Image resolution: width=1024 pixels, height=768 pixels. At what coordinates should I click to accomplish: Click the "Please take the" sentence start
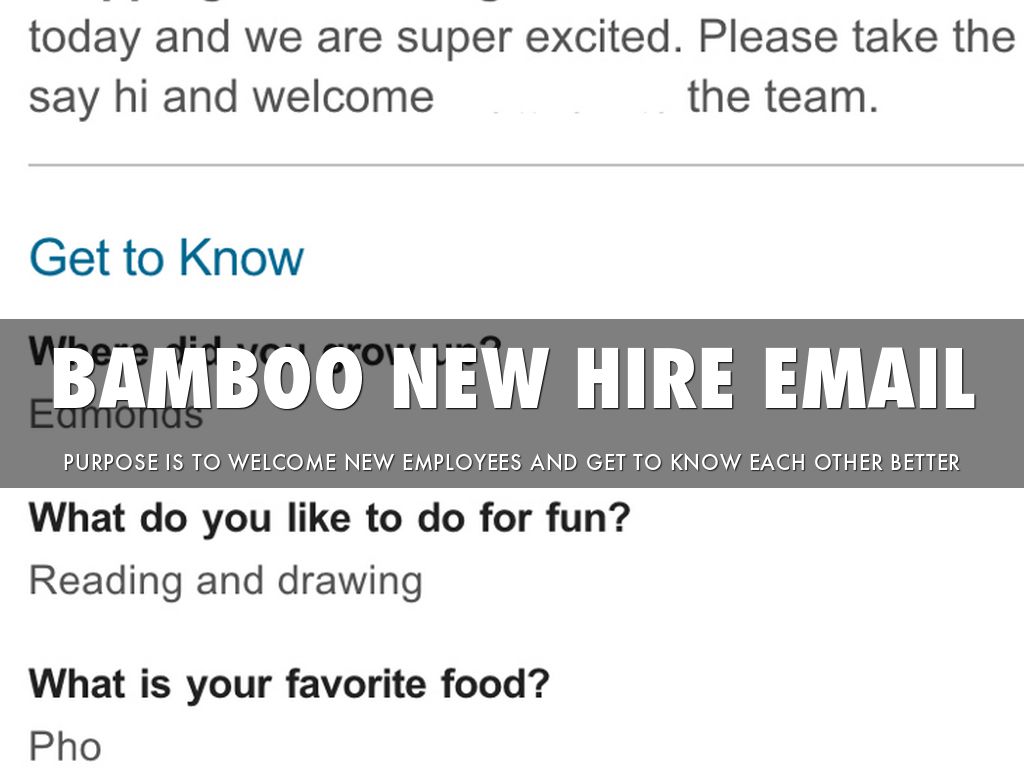pyautogui.click(x=856, y=38)
